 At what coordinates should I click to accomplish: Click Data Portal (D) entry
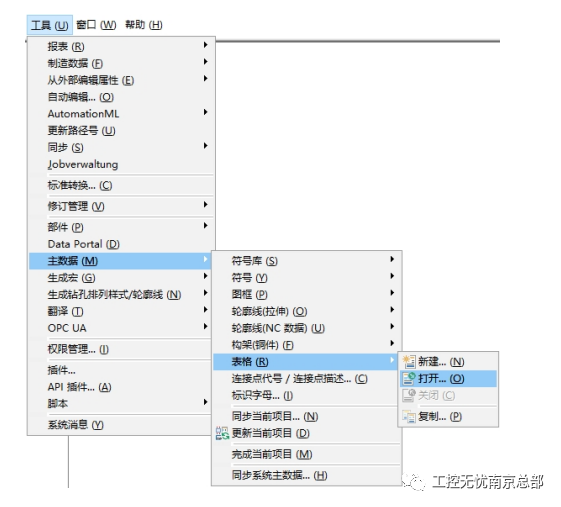point(121,244)
